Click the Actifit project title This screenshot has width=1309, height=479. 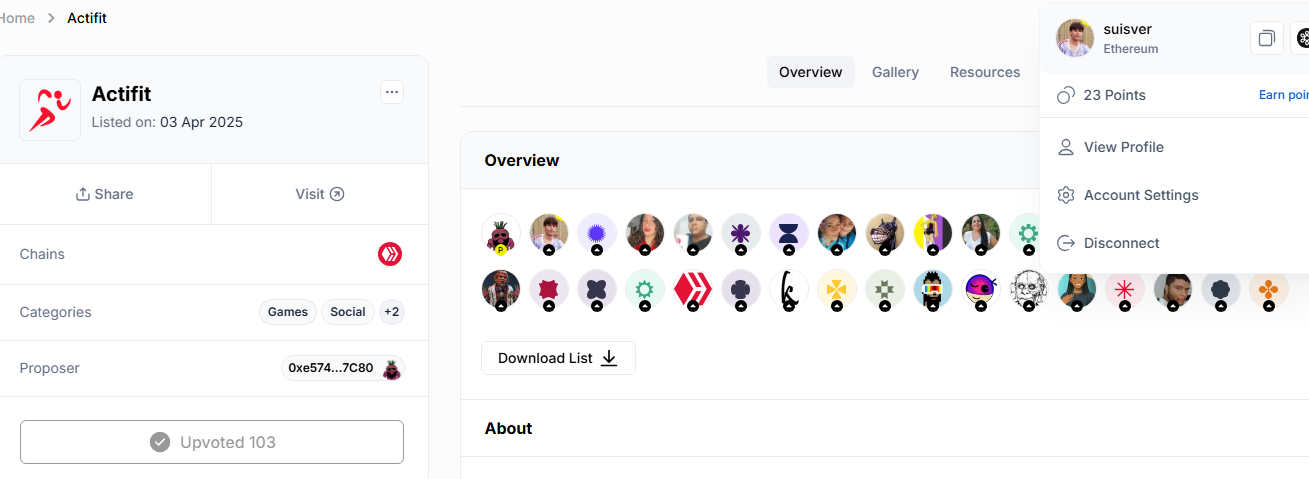[x=121, y=94]
